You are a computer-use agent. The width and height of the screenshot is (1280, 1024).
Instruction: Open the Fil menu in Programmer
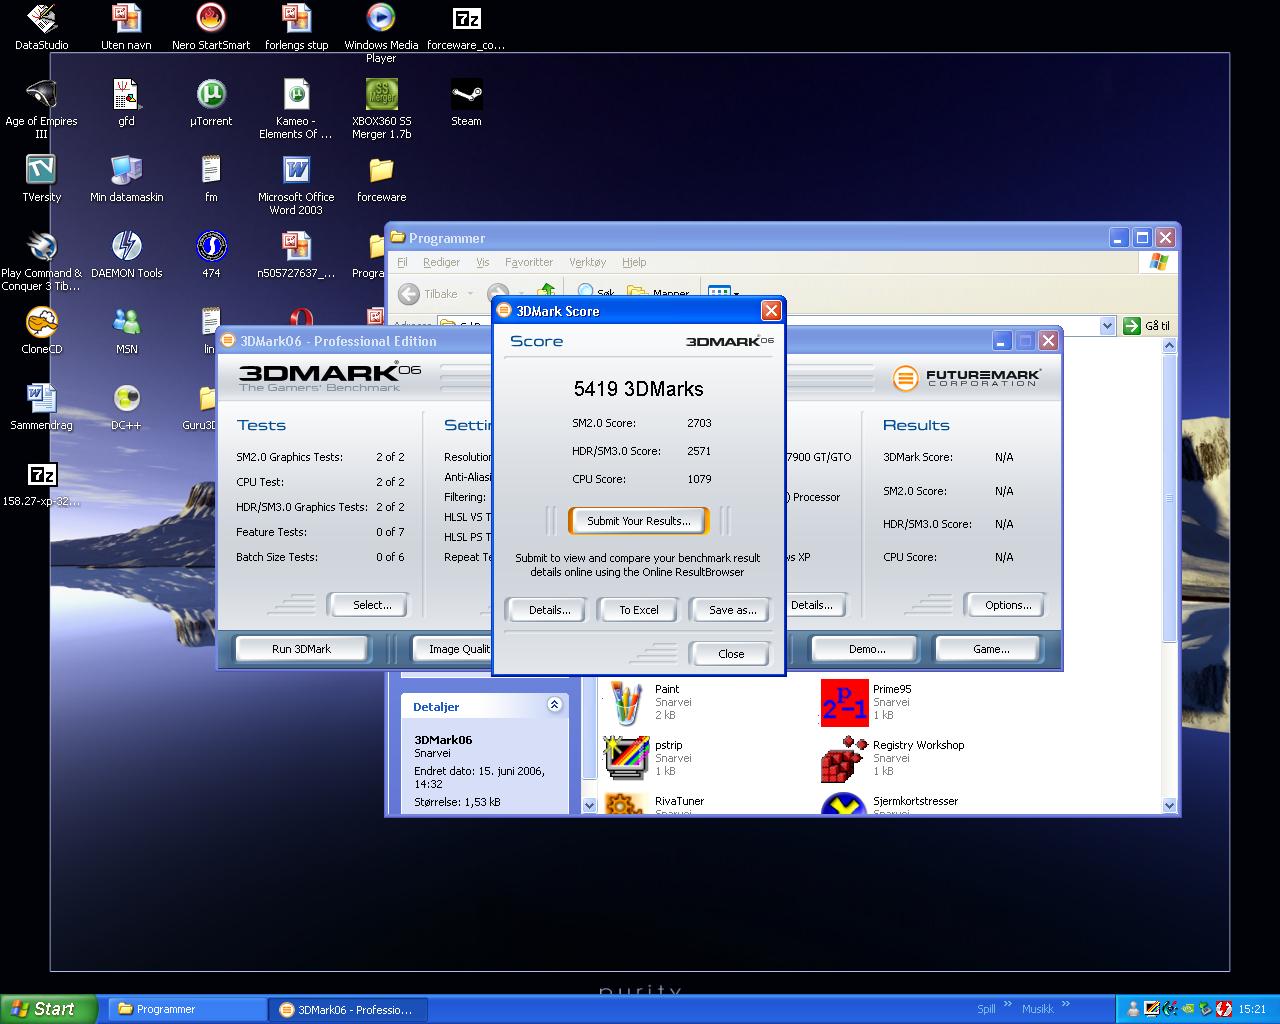402,262
